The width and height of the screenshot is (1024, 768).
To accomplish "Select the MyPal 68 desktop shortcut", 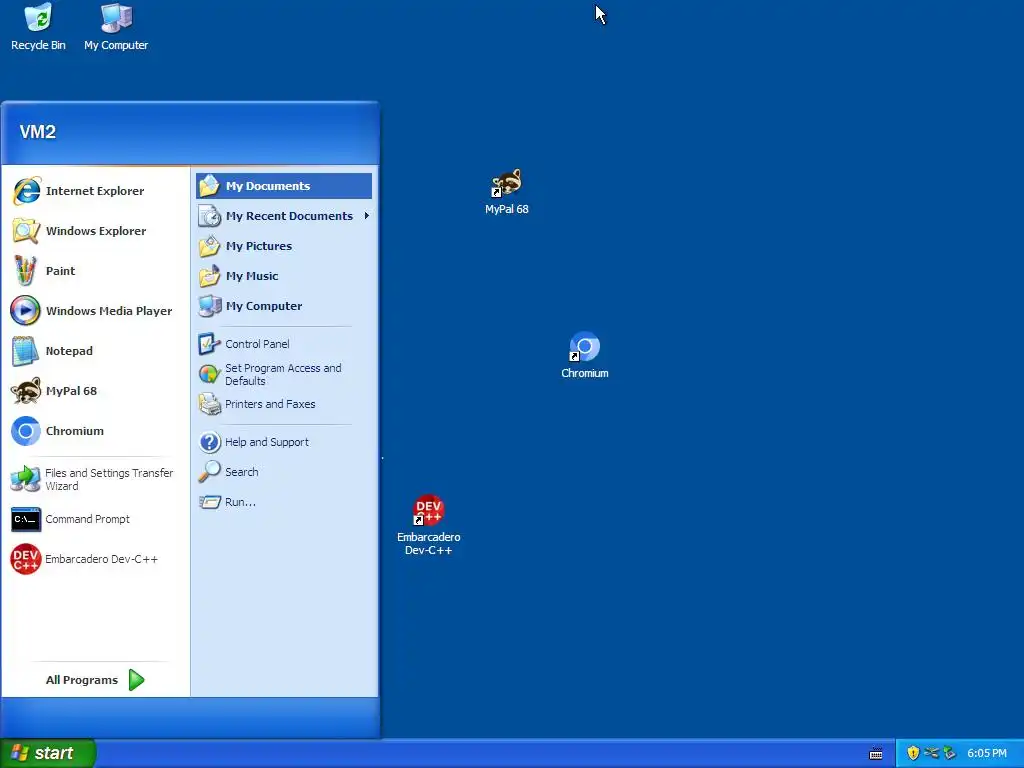I will 507,192.
